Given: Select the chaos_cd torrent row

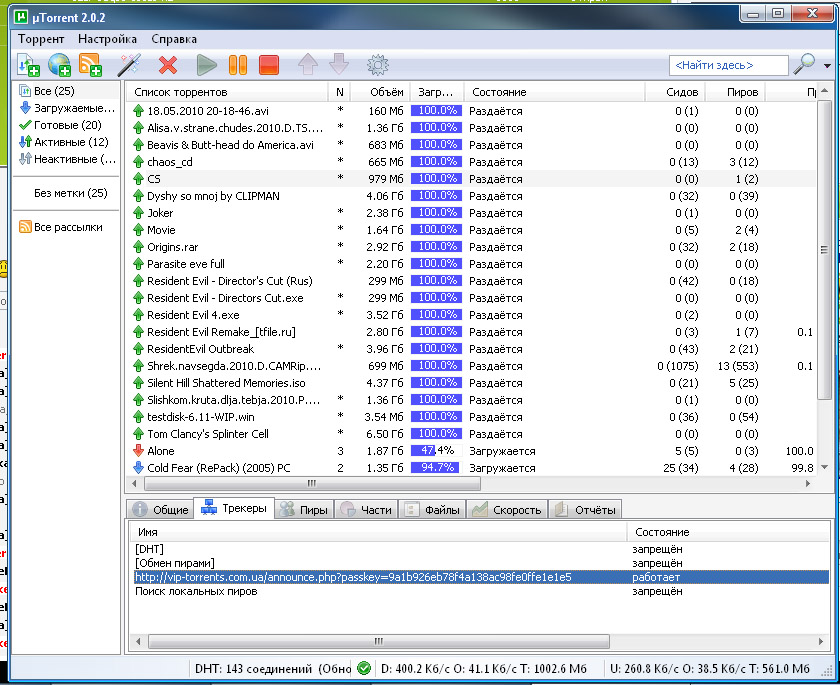Looking at the screenshot, I should (471, 162).
